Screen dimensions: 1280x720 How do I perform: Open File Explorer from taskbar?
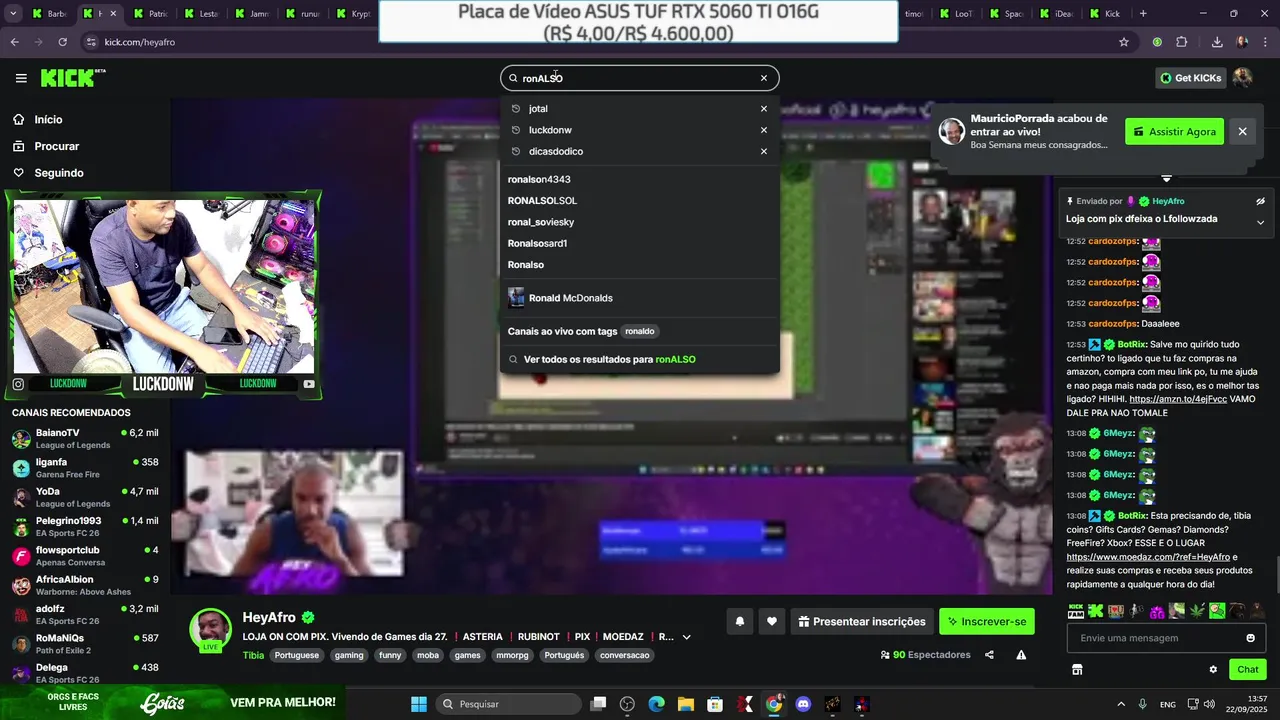coord(686,704)
